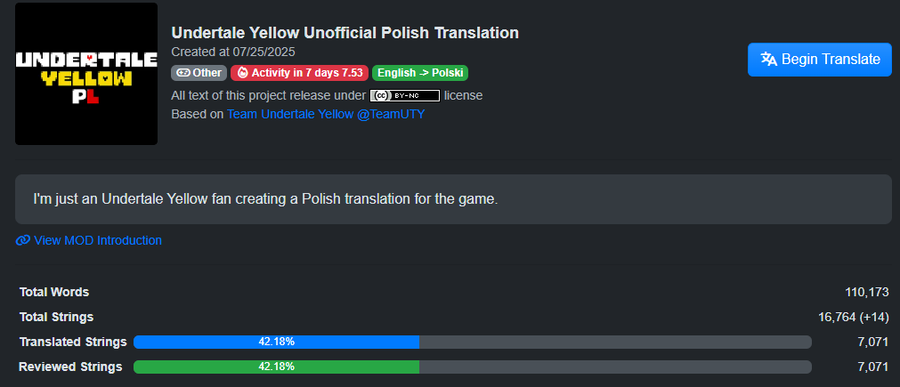Click the Other category badge
The height and width of the screenshot is (387, 900).
tap(199, 73)
